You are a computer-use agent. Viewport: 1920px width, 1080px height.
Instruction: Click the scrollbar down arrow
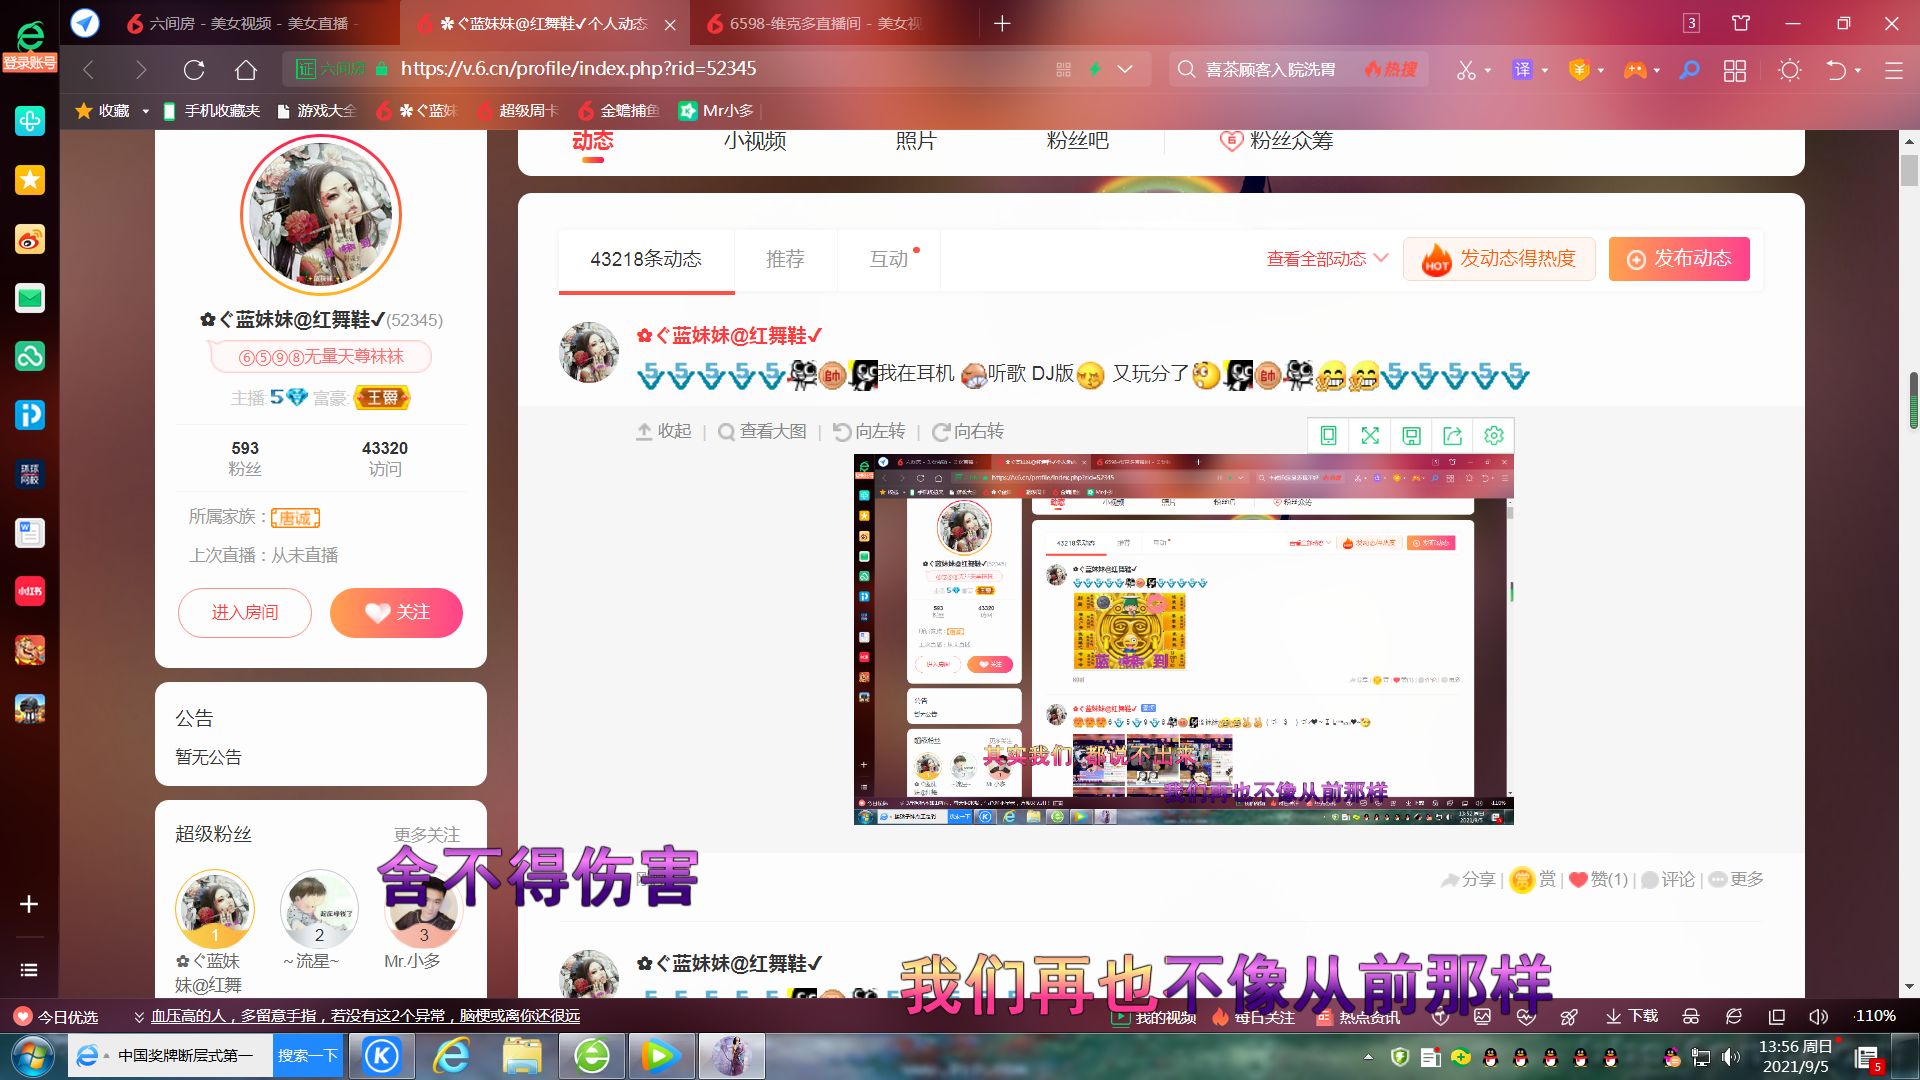pos(1909,987)
